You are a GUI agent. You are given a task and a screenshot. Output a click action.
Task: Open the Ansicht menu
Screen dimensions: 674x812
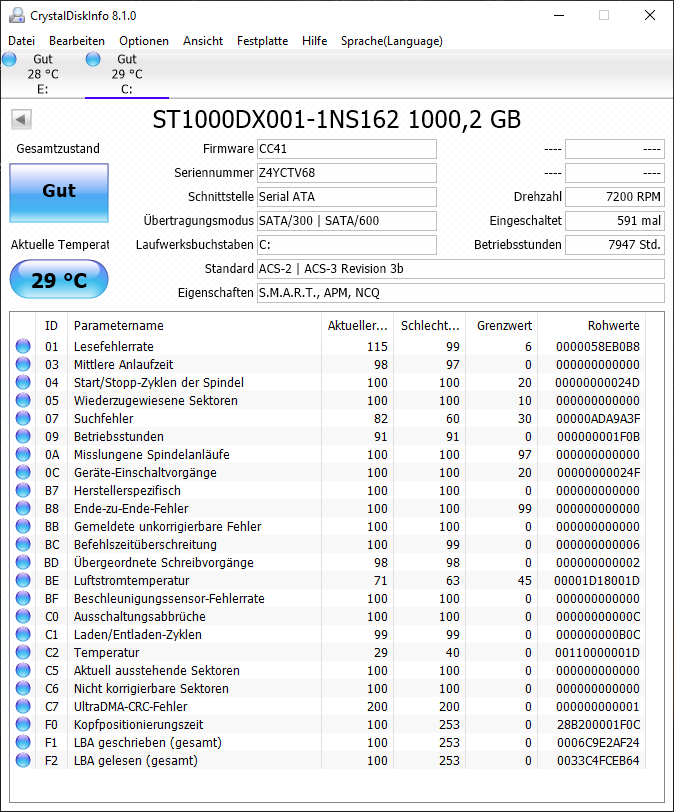coord(203,41)
